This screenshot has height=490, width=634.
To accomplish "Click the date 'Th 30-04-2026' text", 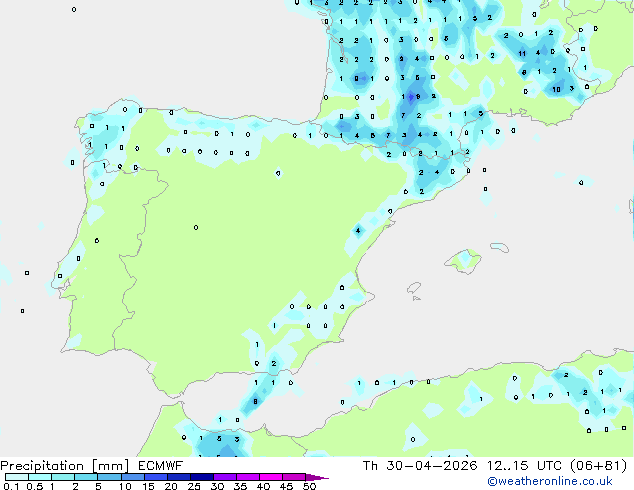I will click(419, 466).
